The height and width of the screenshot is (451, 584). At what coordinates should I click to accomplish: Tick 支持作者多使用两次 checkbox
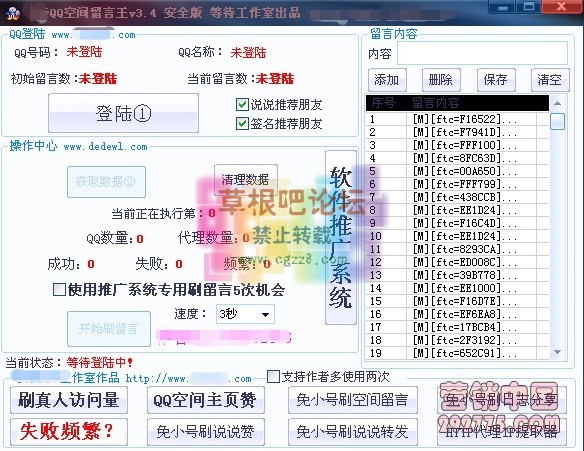point(273,377)
